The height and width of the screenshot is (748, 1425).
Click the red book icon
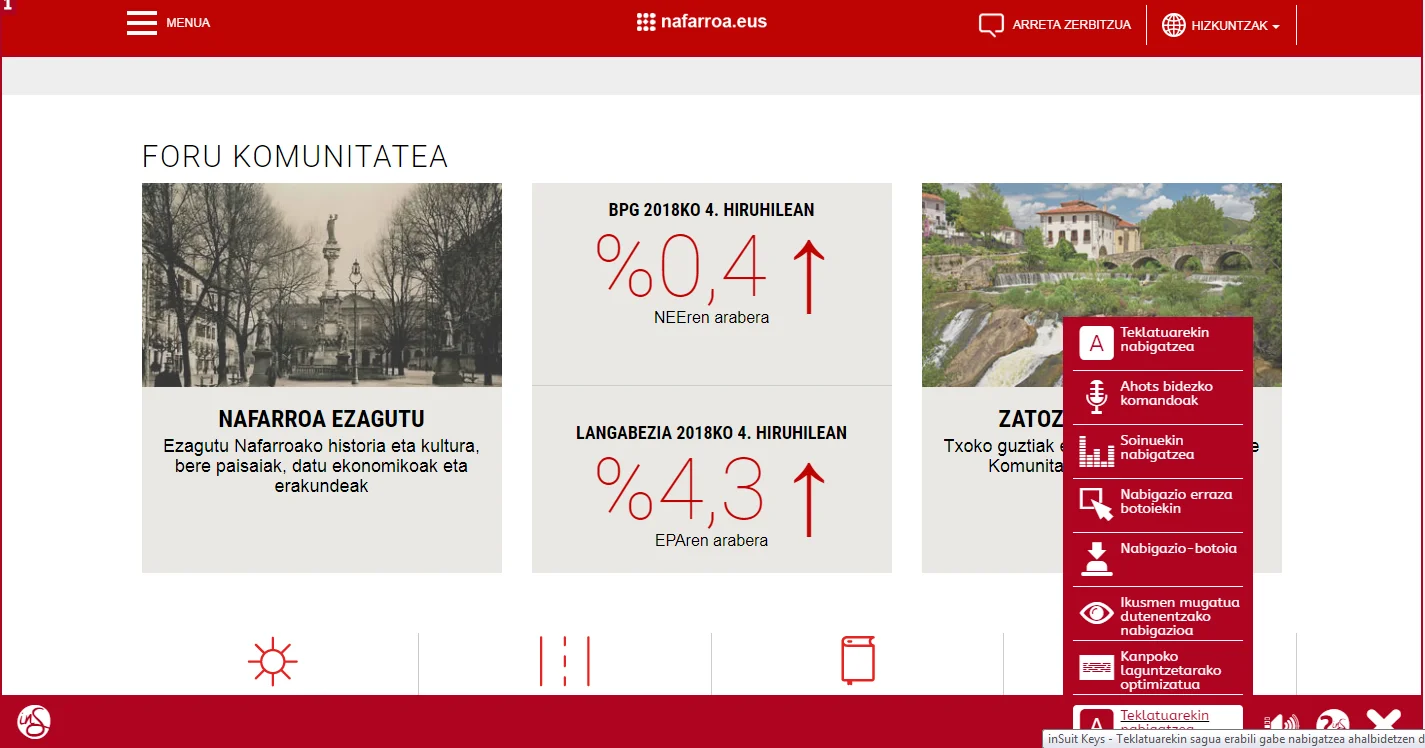click(x=857, y=660)
